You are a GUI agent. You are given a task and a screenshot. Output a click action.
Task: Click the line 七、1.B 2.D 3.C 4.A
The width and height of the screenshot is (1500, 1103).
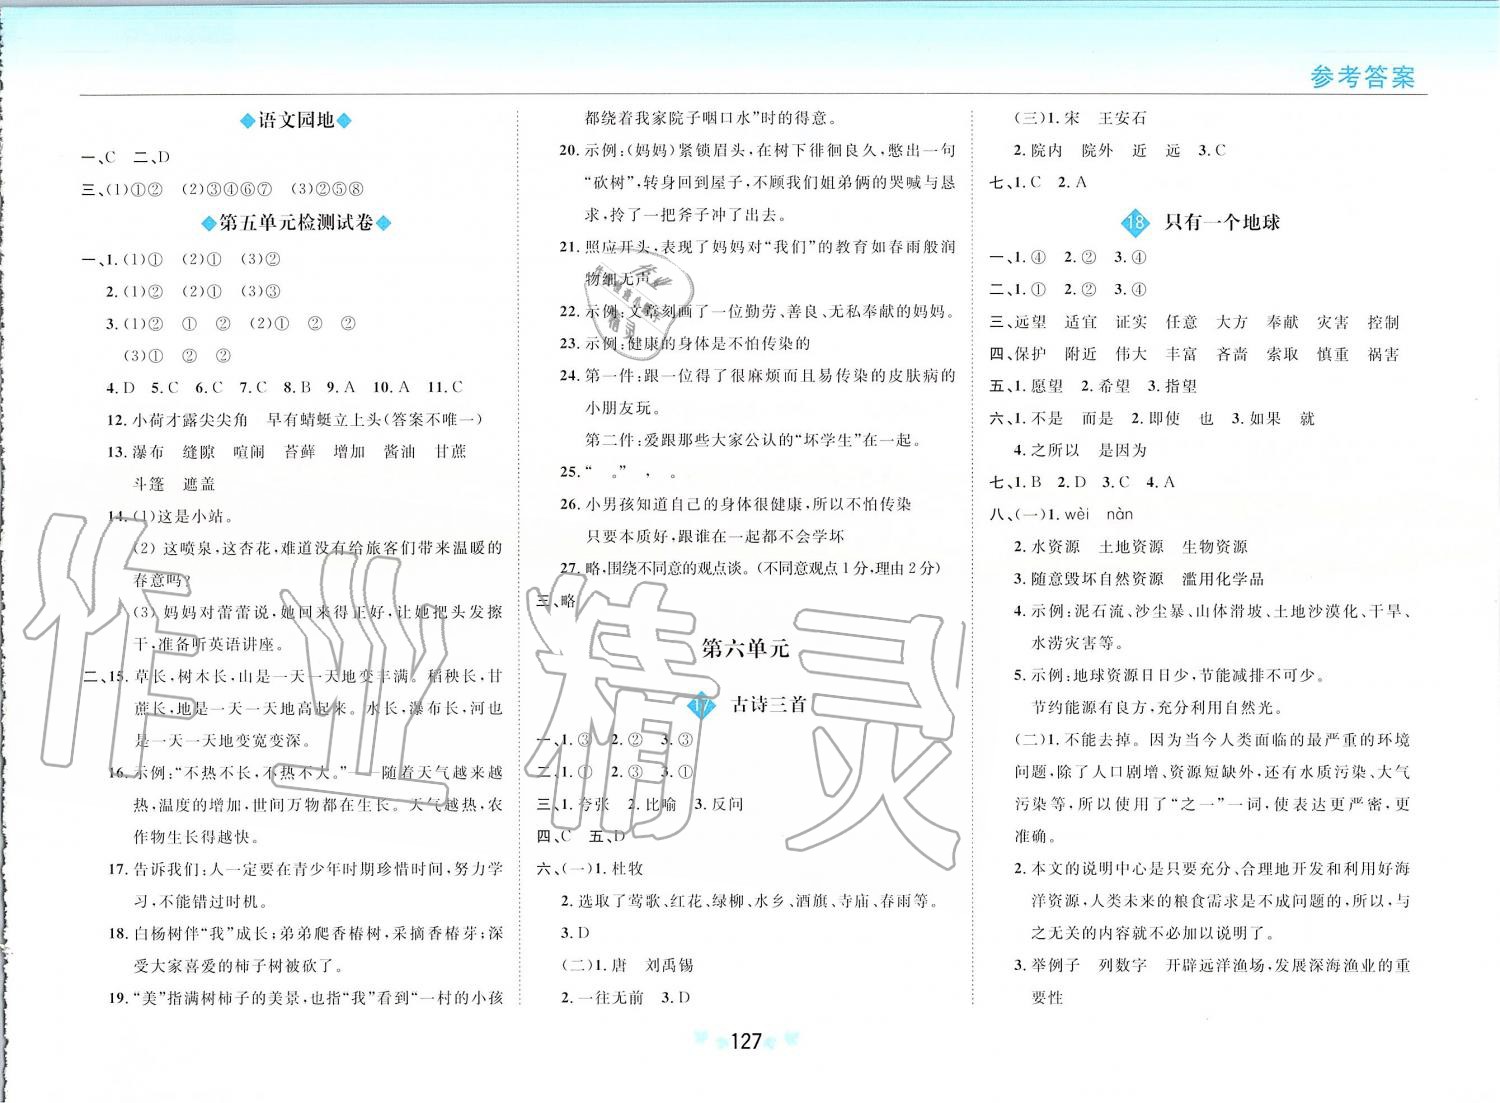(1082, 482)
